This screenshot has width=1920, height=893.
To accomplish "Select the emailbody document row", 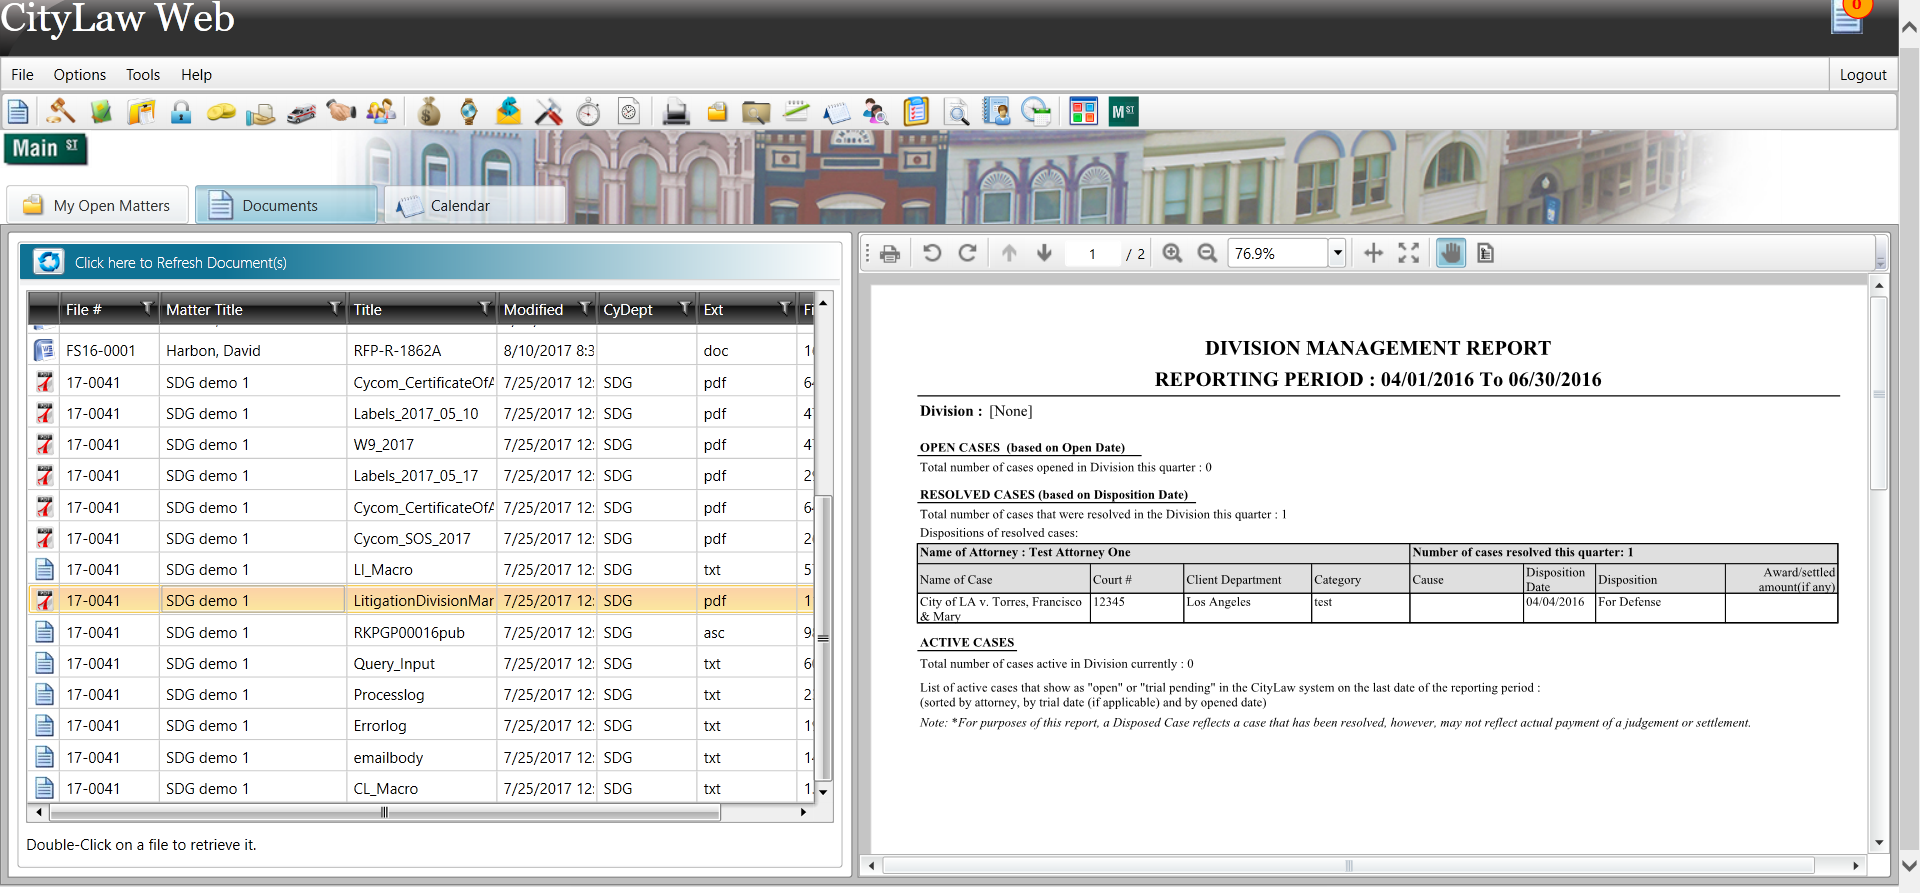I will [x=420, y=757].
